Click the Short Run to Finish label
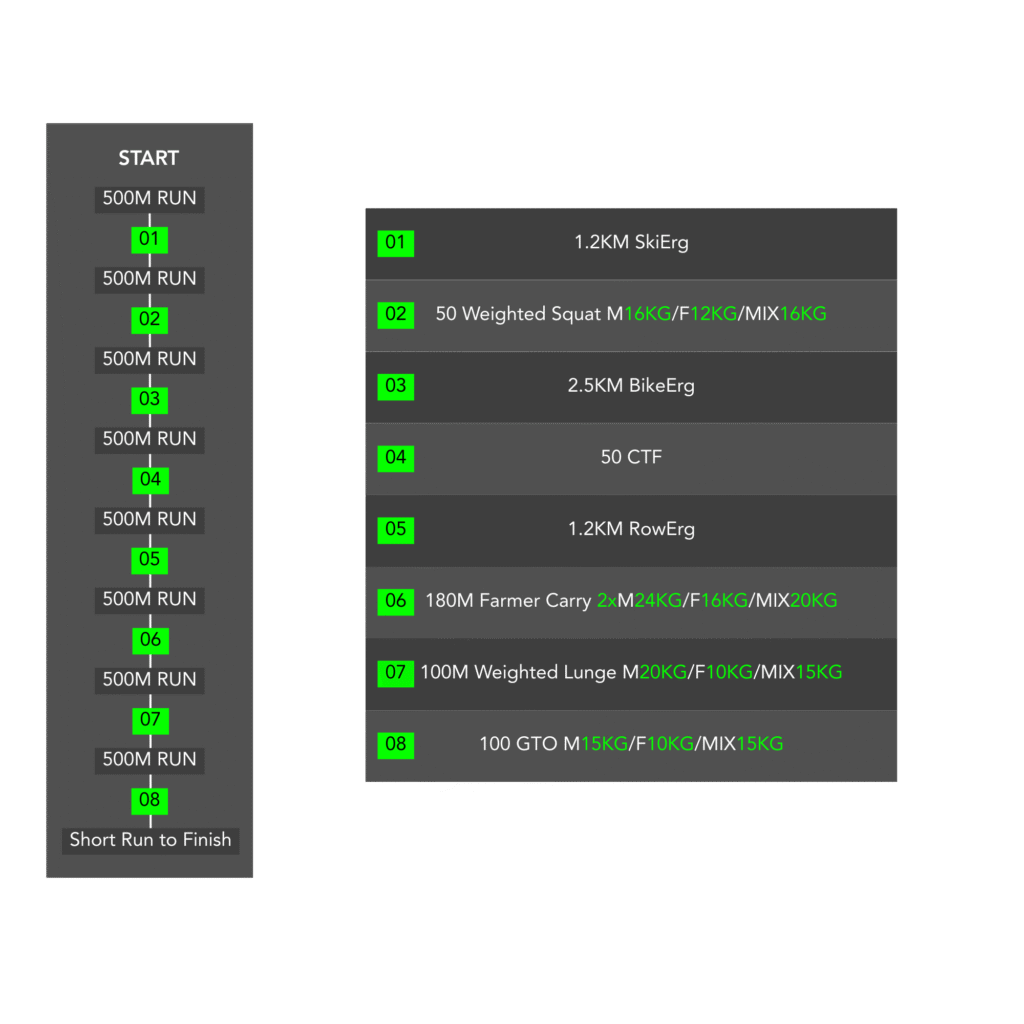This screenshot has width=1024, height=1024. 150,840
